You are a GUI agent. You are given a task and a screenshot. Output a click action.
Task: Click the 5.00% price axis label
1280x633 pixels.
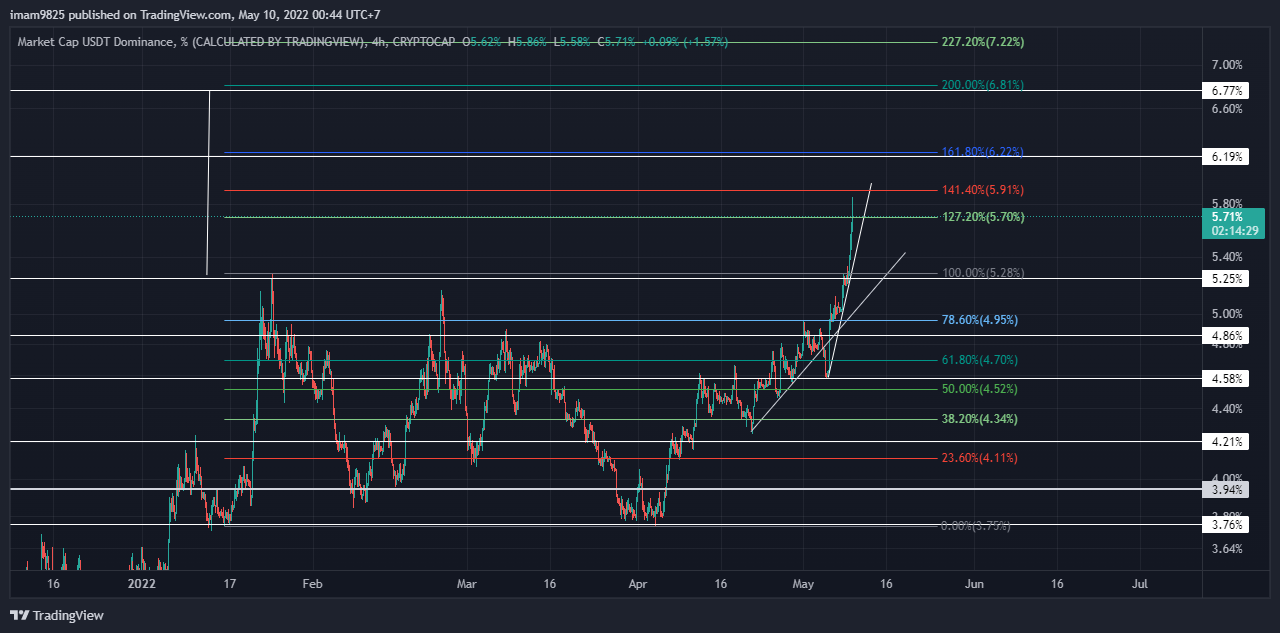tap(1227, 314)
